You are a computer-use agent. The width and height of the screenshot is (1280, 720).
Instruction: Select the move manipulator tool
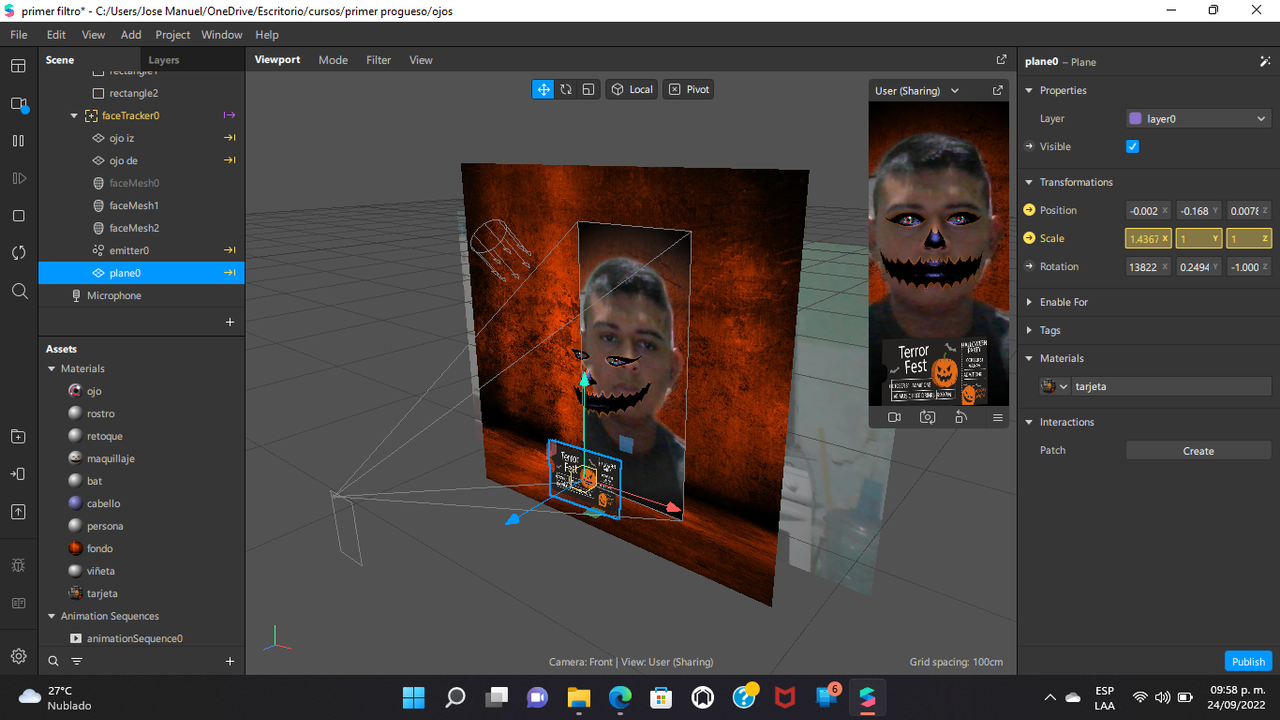click(x=543, y=89)
